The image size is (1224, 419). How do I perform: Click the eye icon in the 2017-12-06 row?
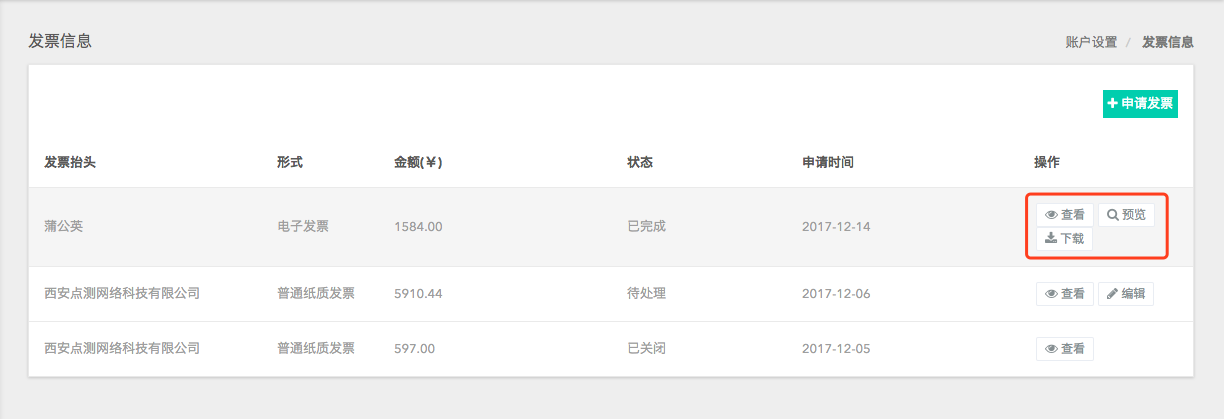click(1052, 294)
